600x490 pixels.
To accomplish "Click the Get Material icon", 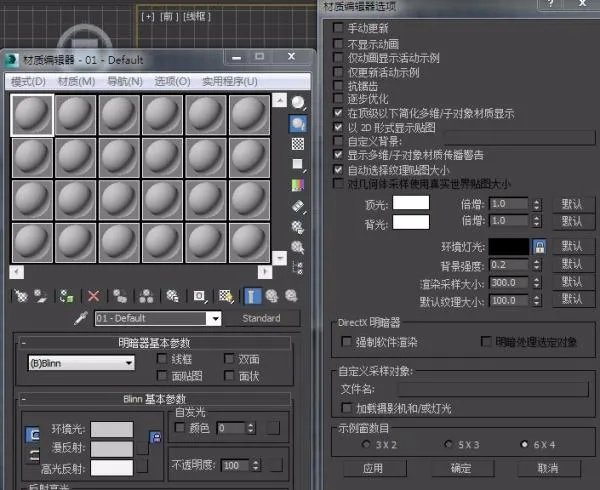I will [21, 296].
